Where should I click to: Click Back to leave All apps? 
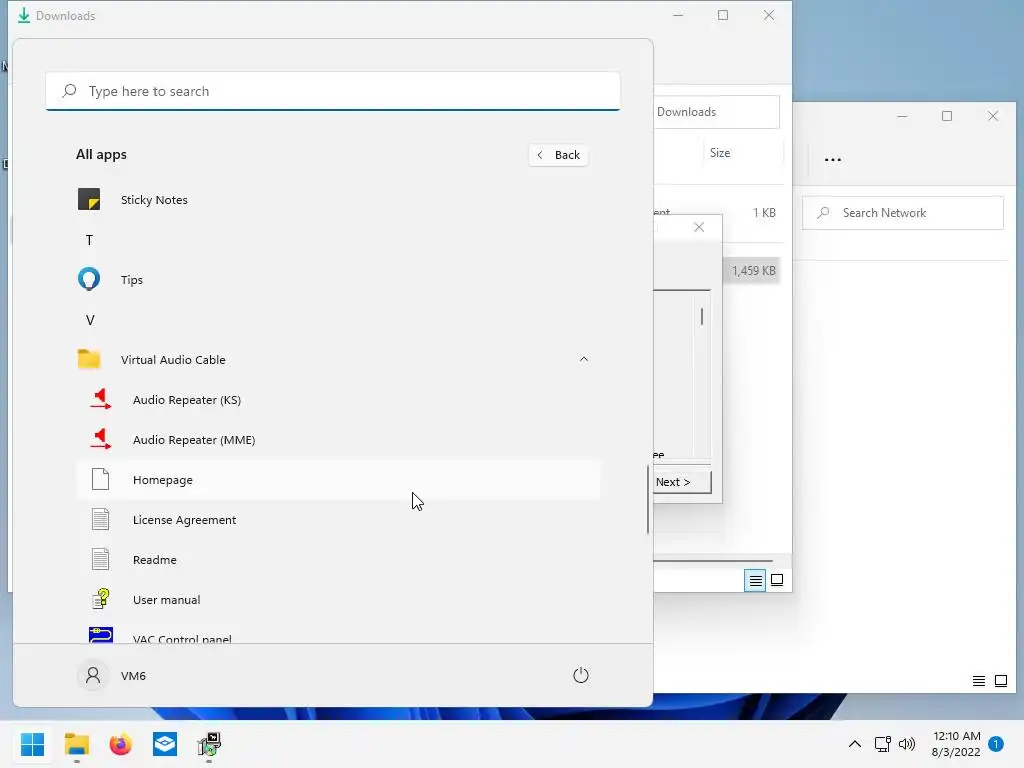[x=558, y=155]
